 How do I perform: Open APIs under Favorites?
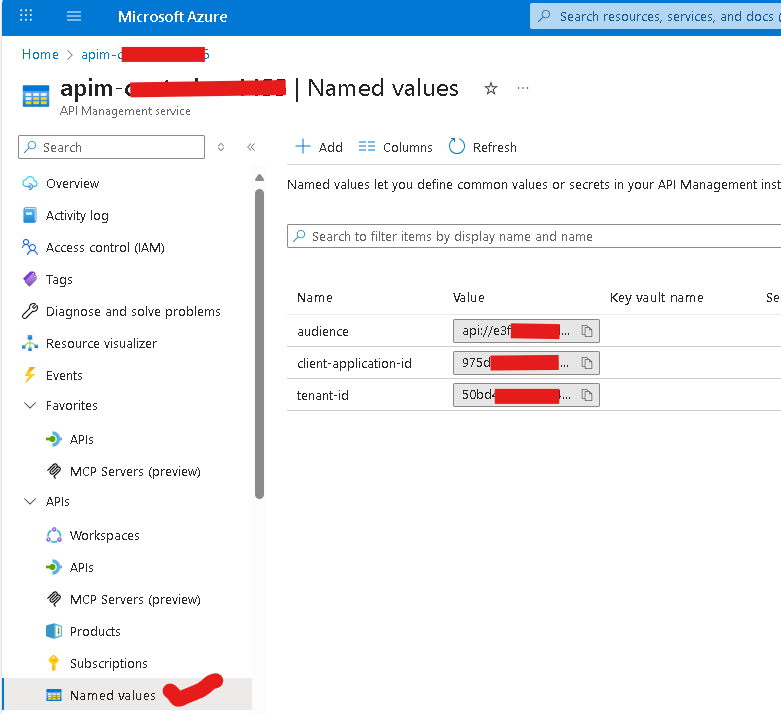[82, 439]
